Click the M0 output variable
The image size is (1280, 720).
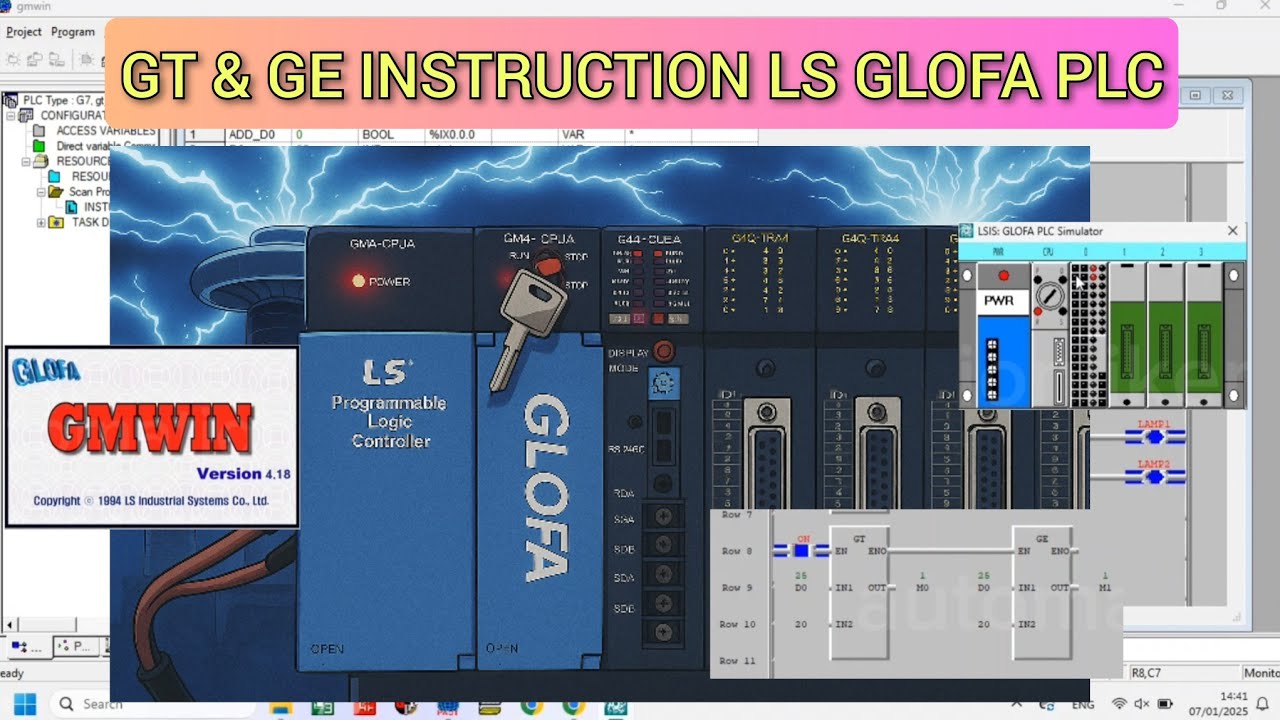click(x=922, y=588)
